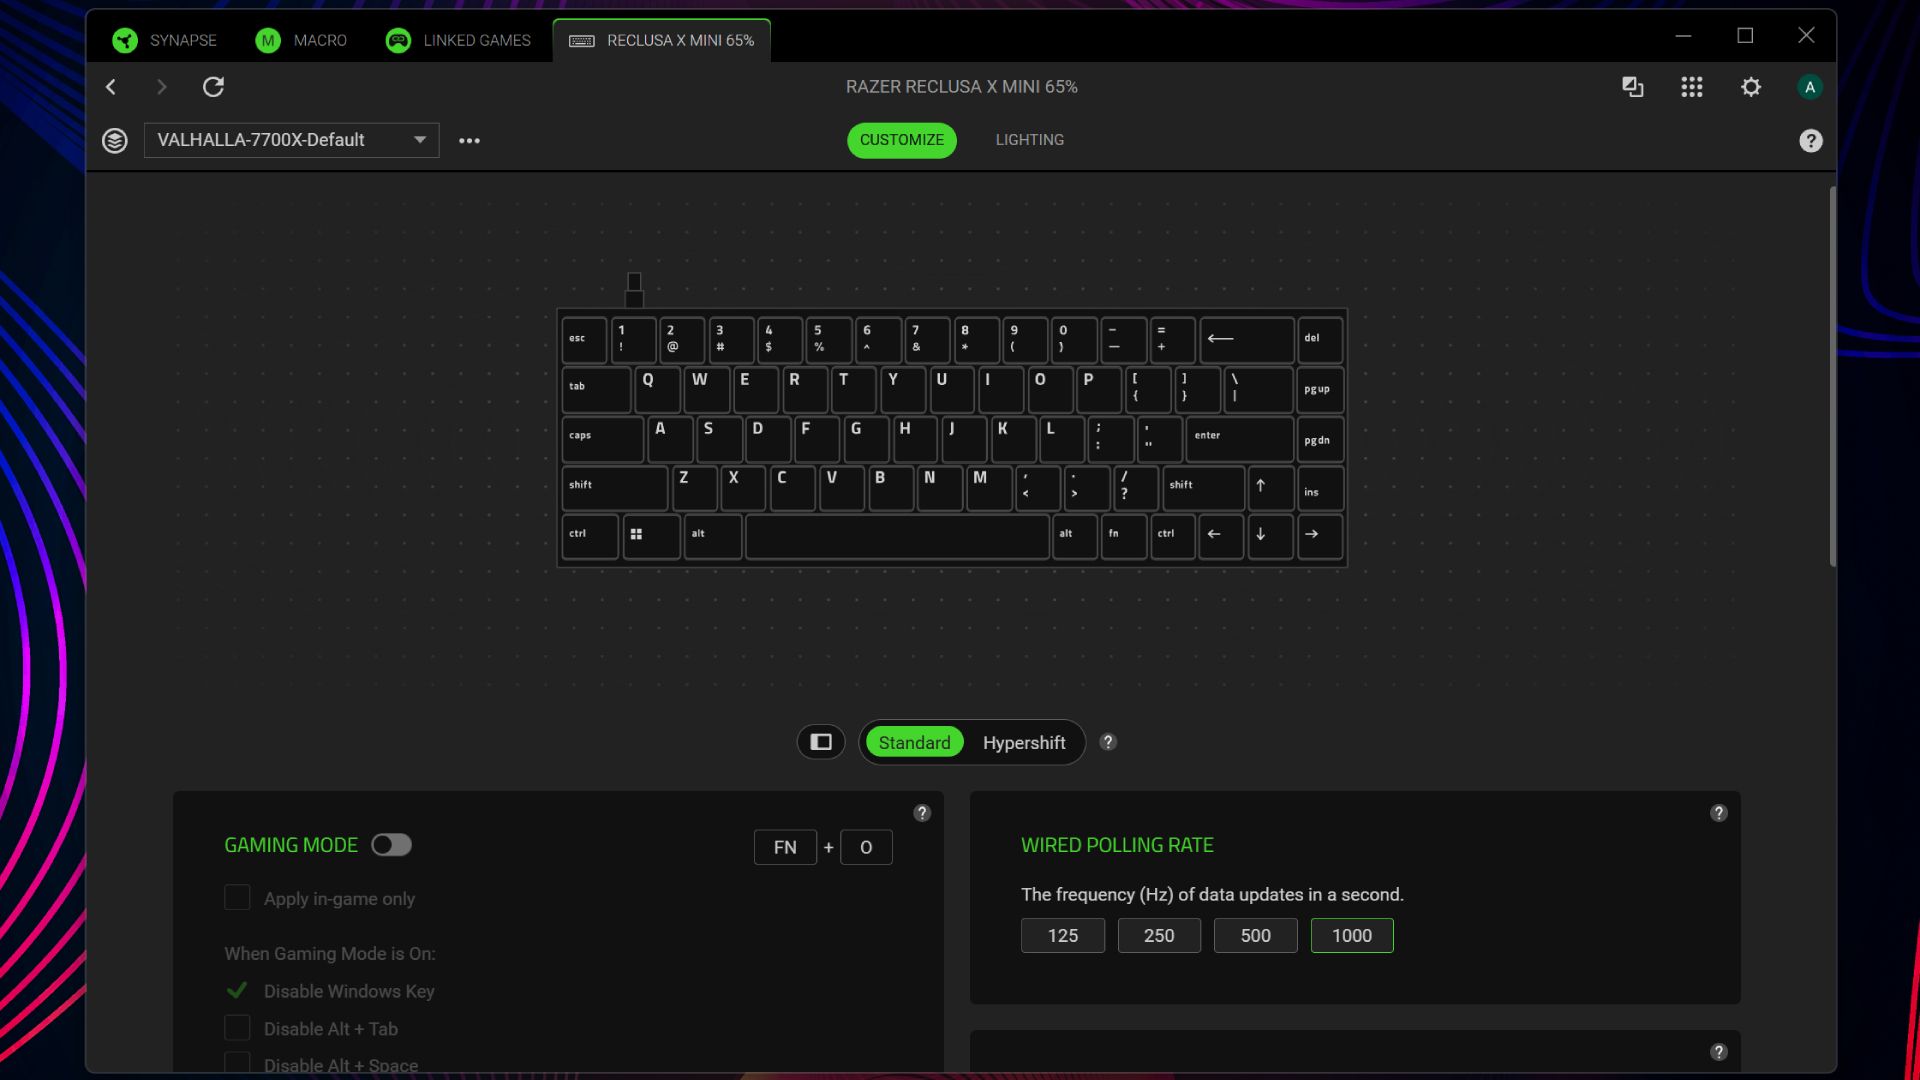Select the down arrow key
The height and width of the screenshot is (1080, 1920).
point(1270,536)
